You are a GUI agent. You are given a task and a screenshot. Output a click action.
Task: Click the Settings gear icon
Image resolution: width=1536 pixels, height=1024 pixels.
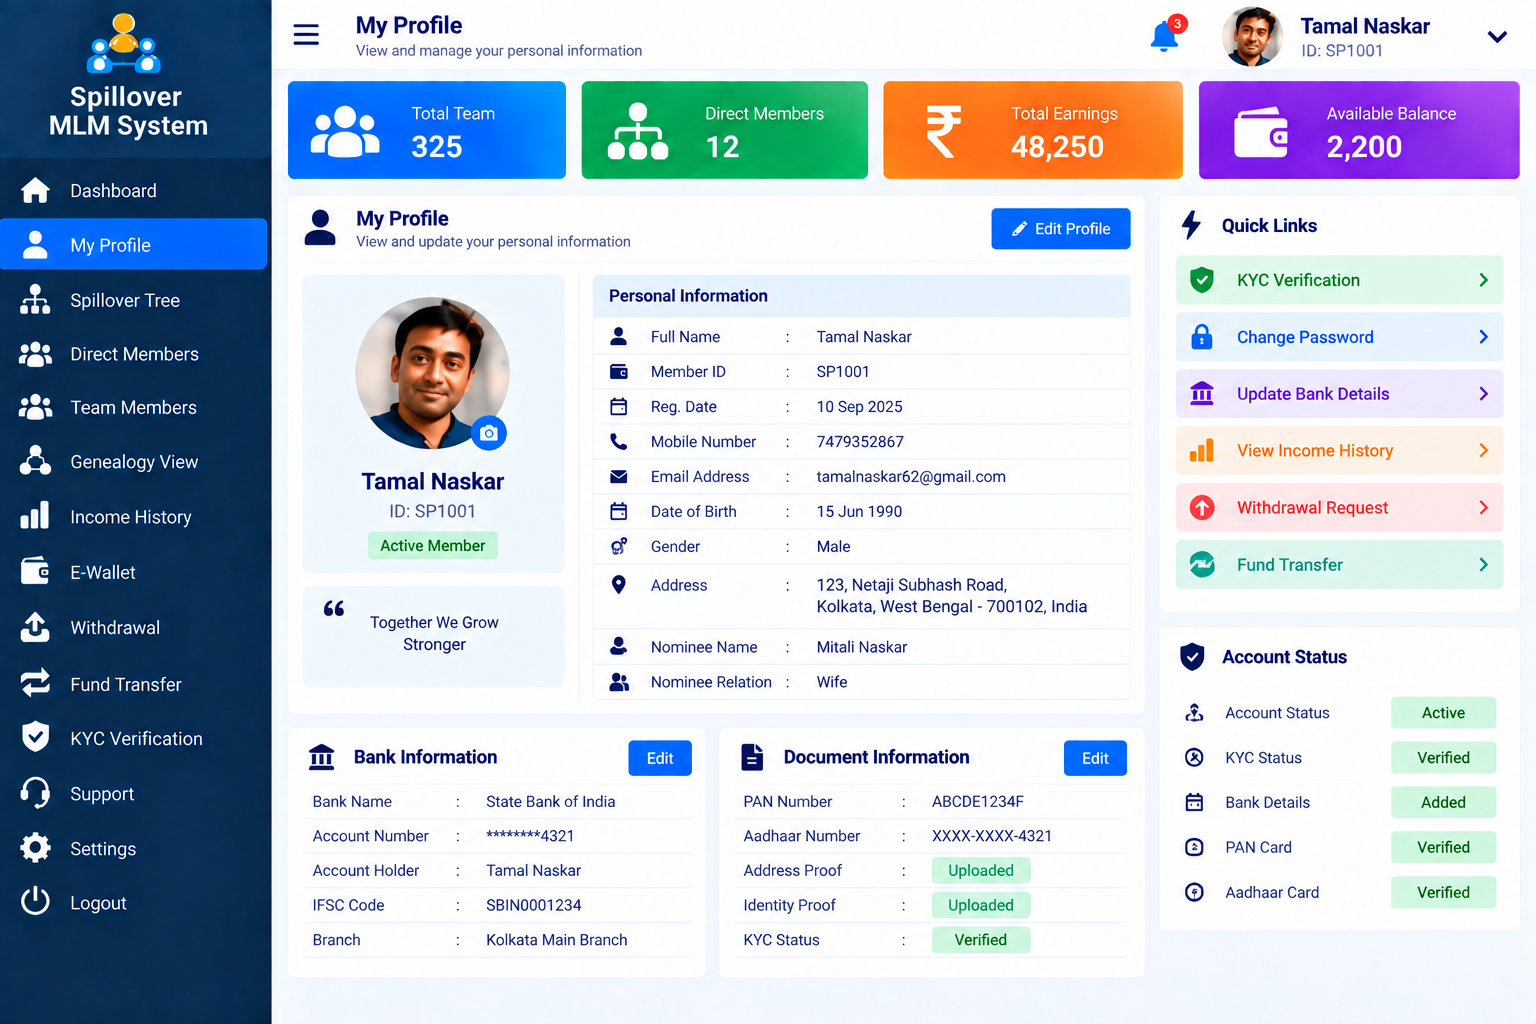35,848
